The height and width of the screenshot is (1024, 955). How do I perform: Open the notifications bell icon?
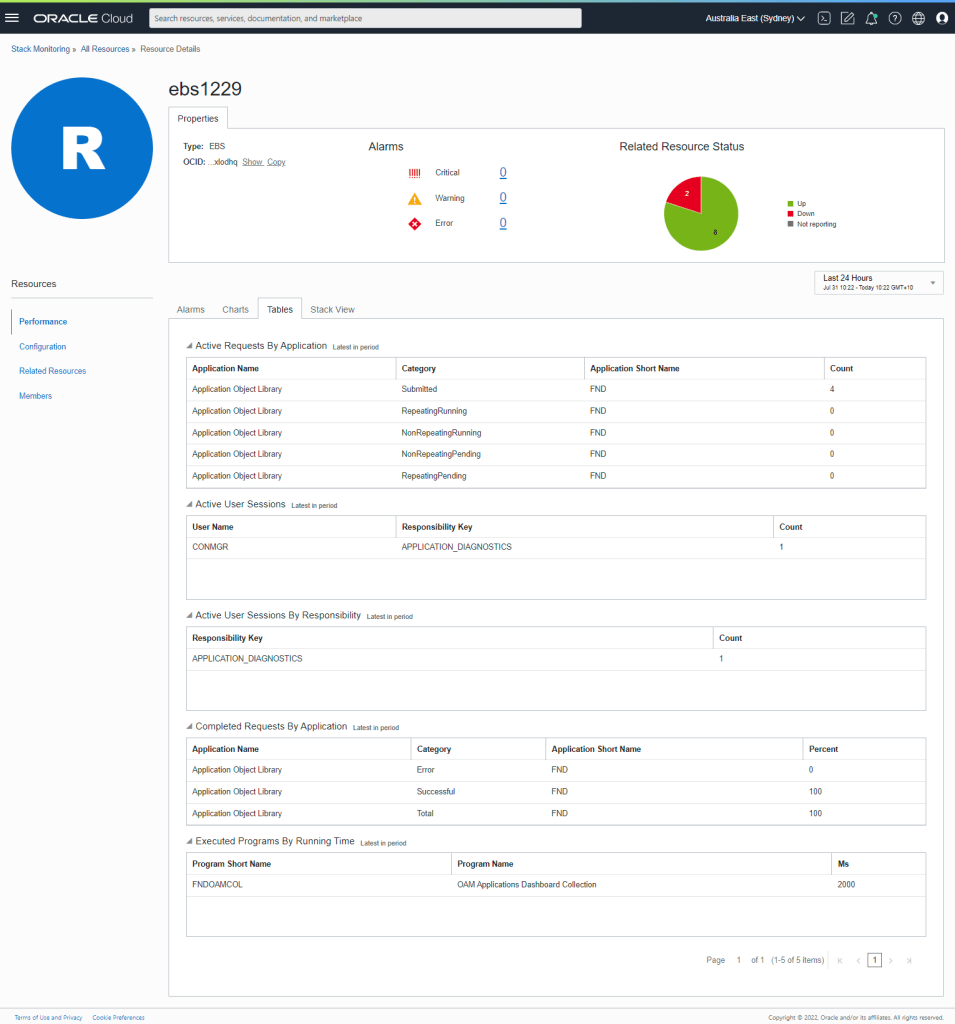871,18
